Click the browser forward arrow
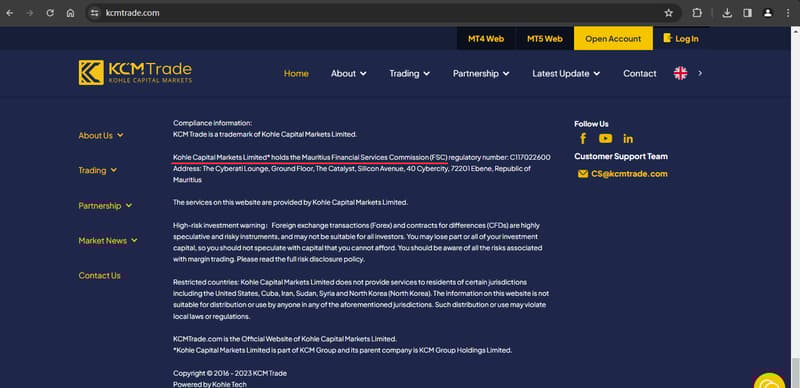The height and width of the screenshot is (388, 800). 30,13
